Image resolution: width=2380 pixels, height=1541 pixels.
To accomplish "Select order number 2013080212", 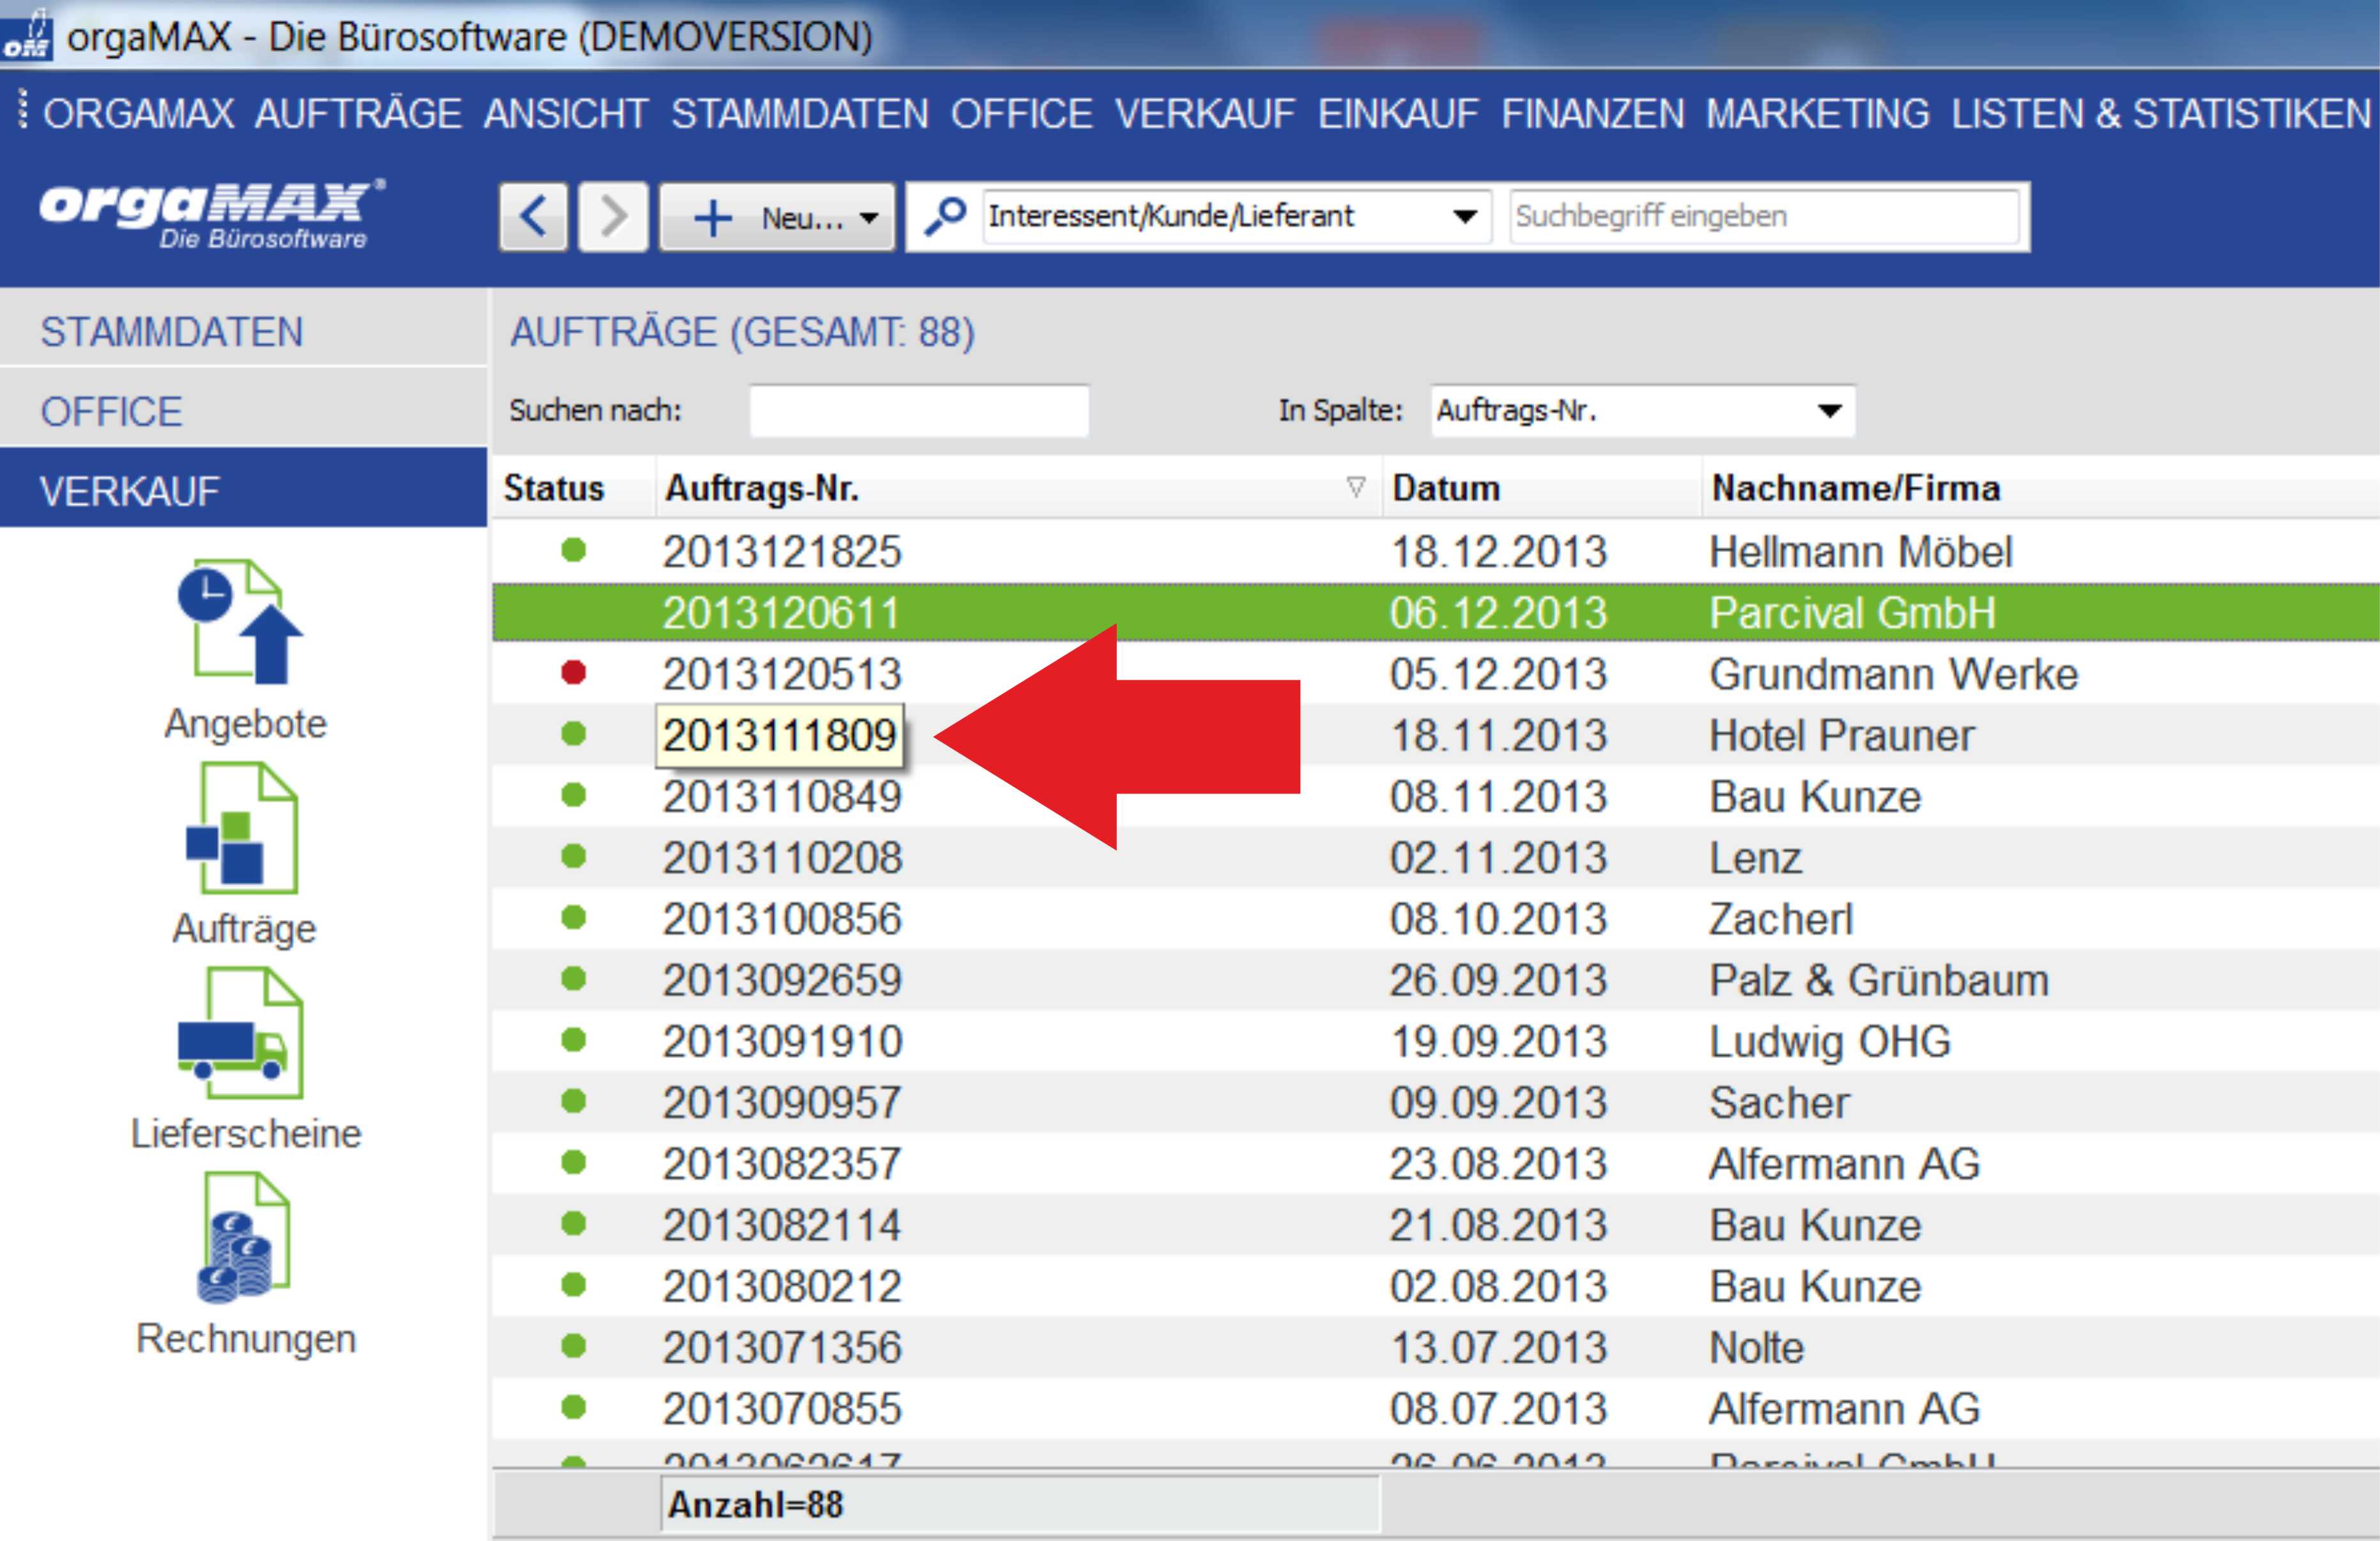I will coord(782,1286).
